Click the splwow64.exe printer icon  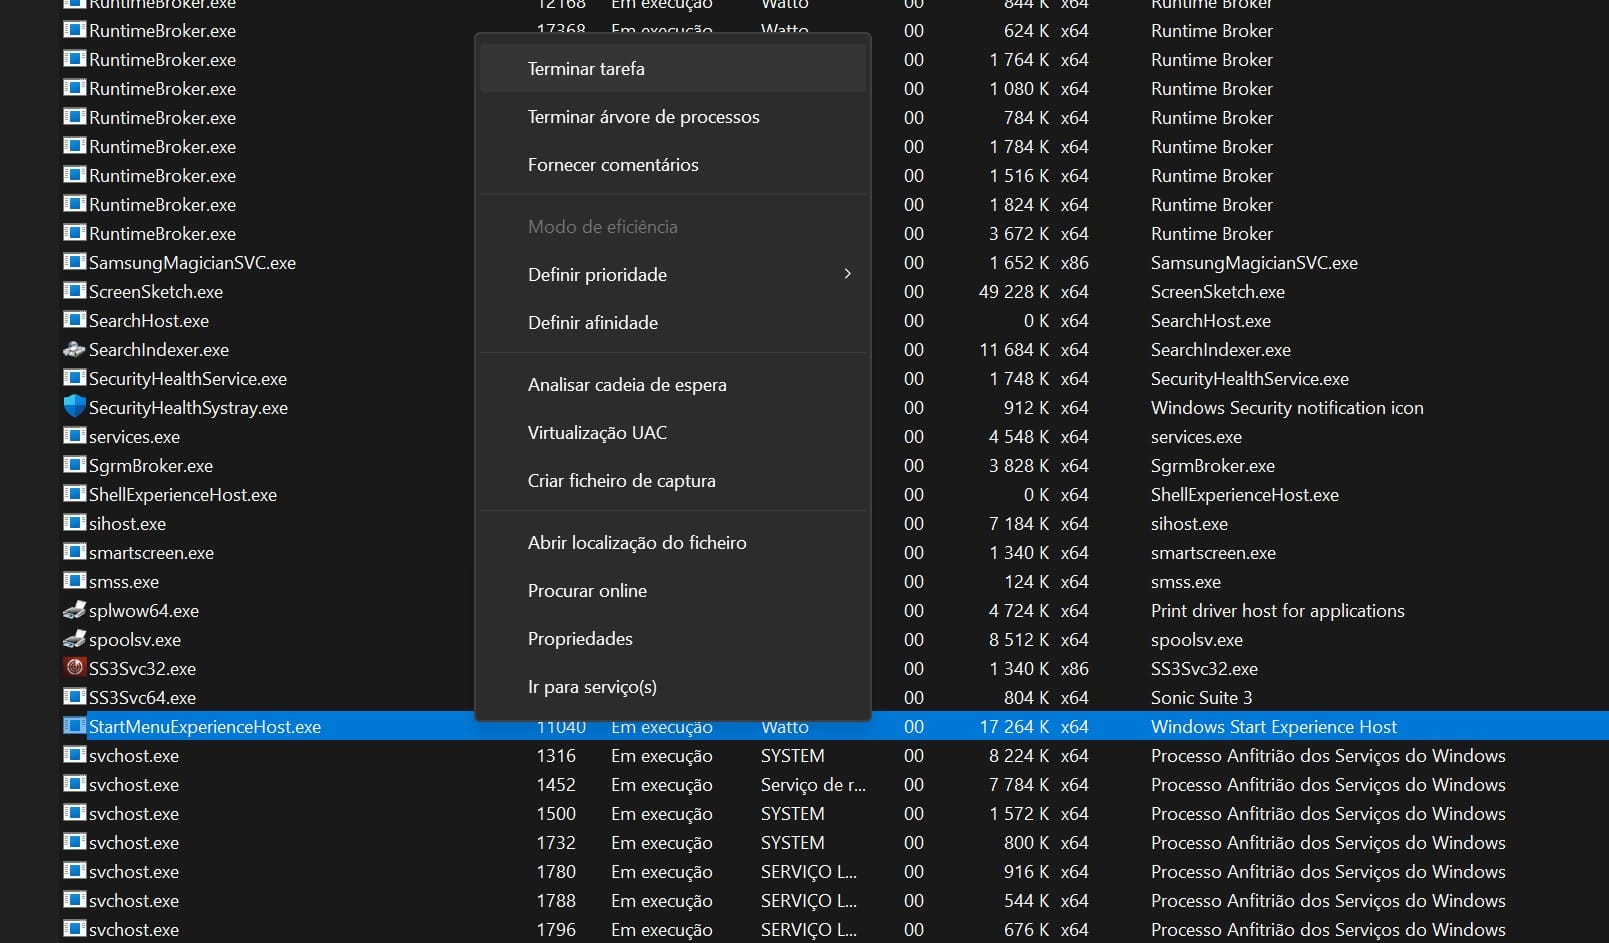[74, 610]
